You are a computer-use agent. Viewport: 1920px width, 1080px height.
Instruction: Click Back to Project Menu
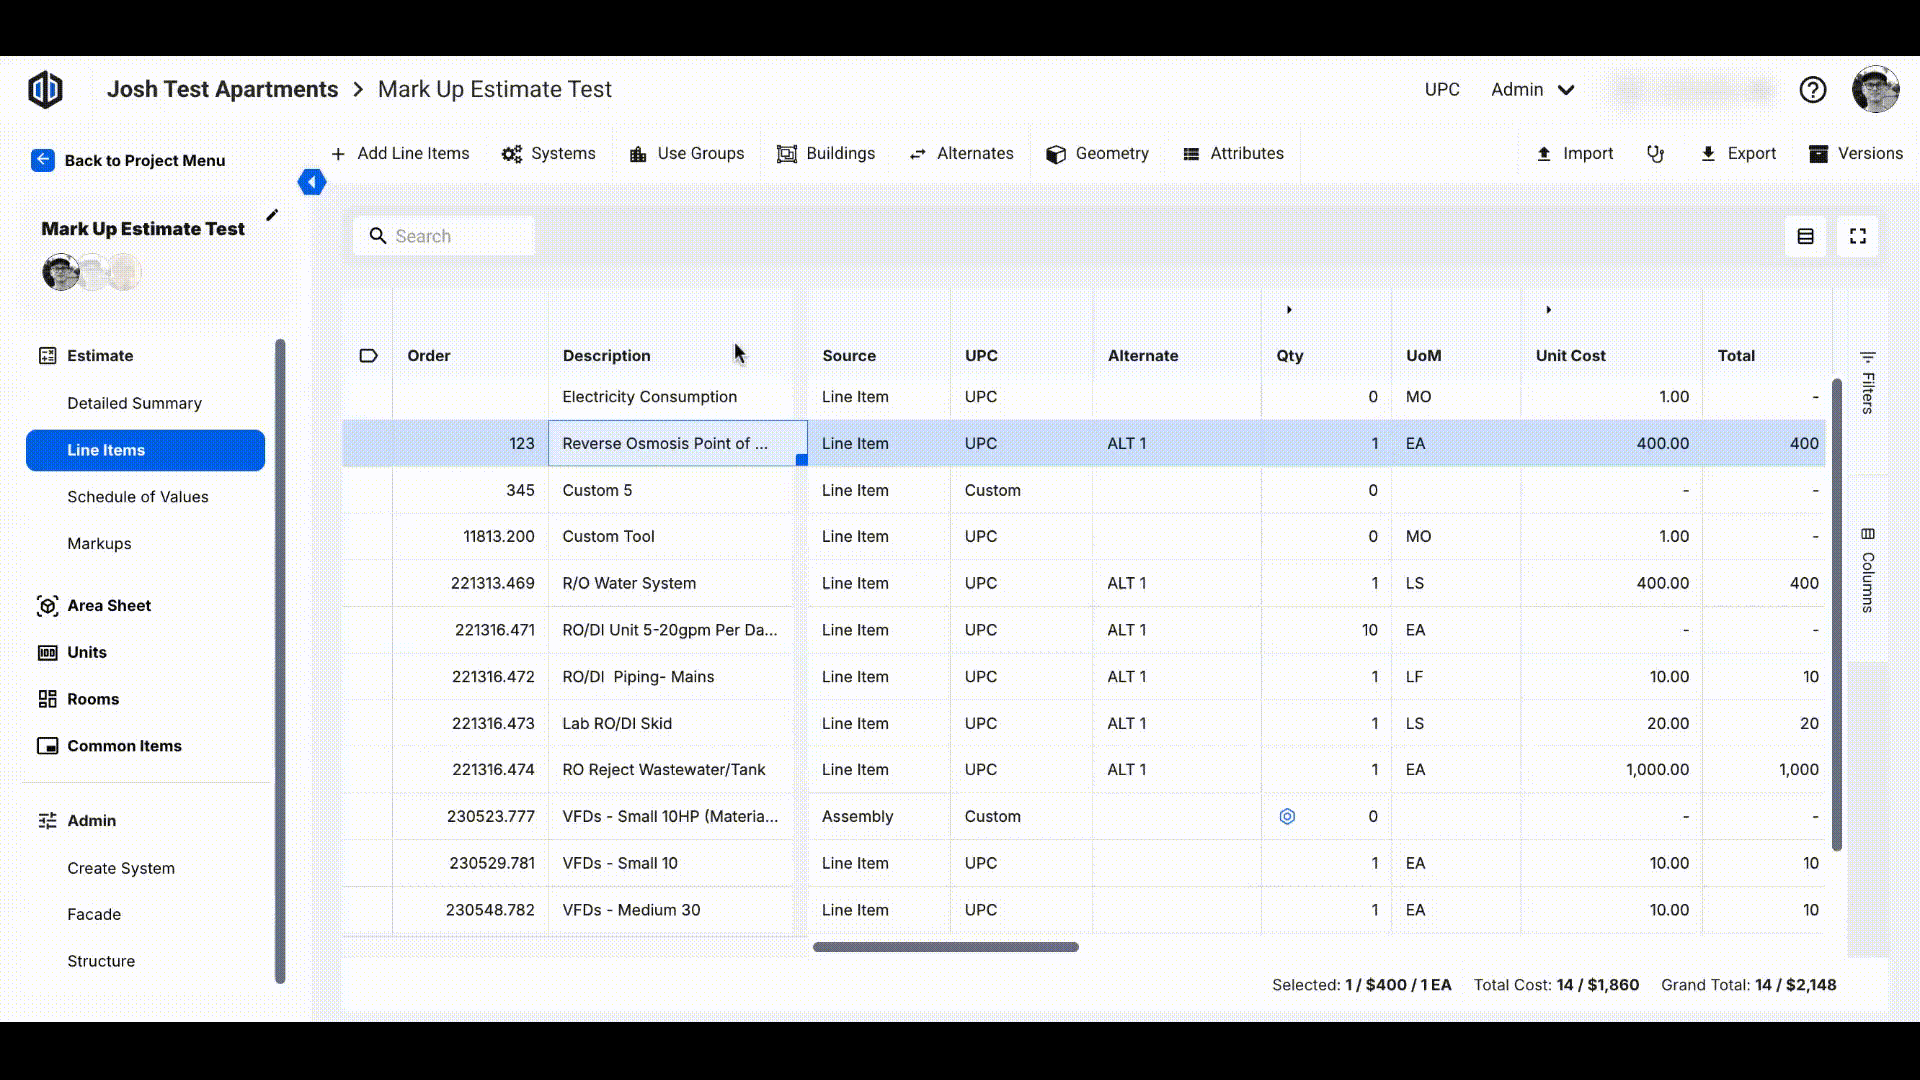[128, 161]
